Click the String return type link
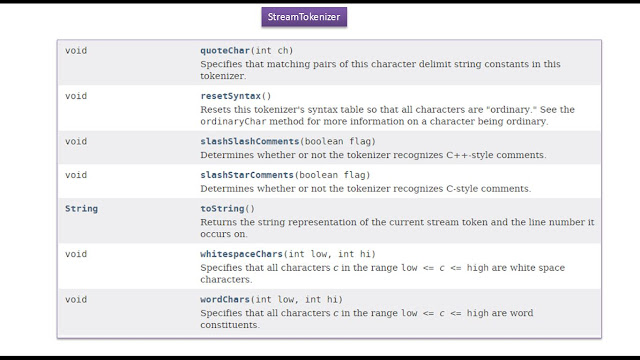640x360 pixels. [81, 209]
